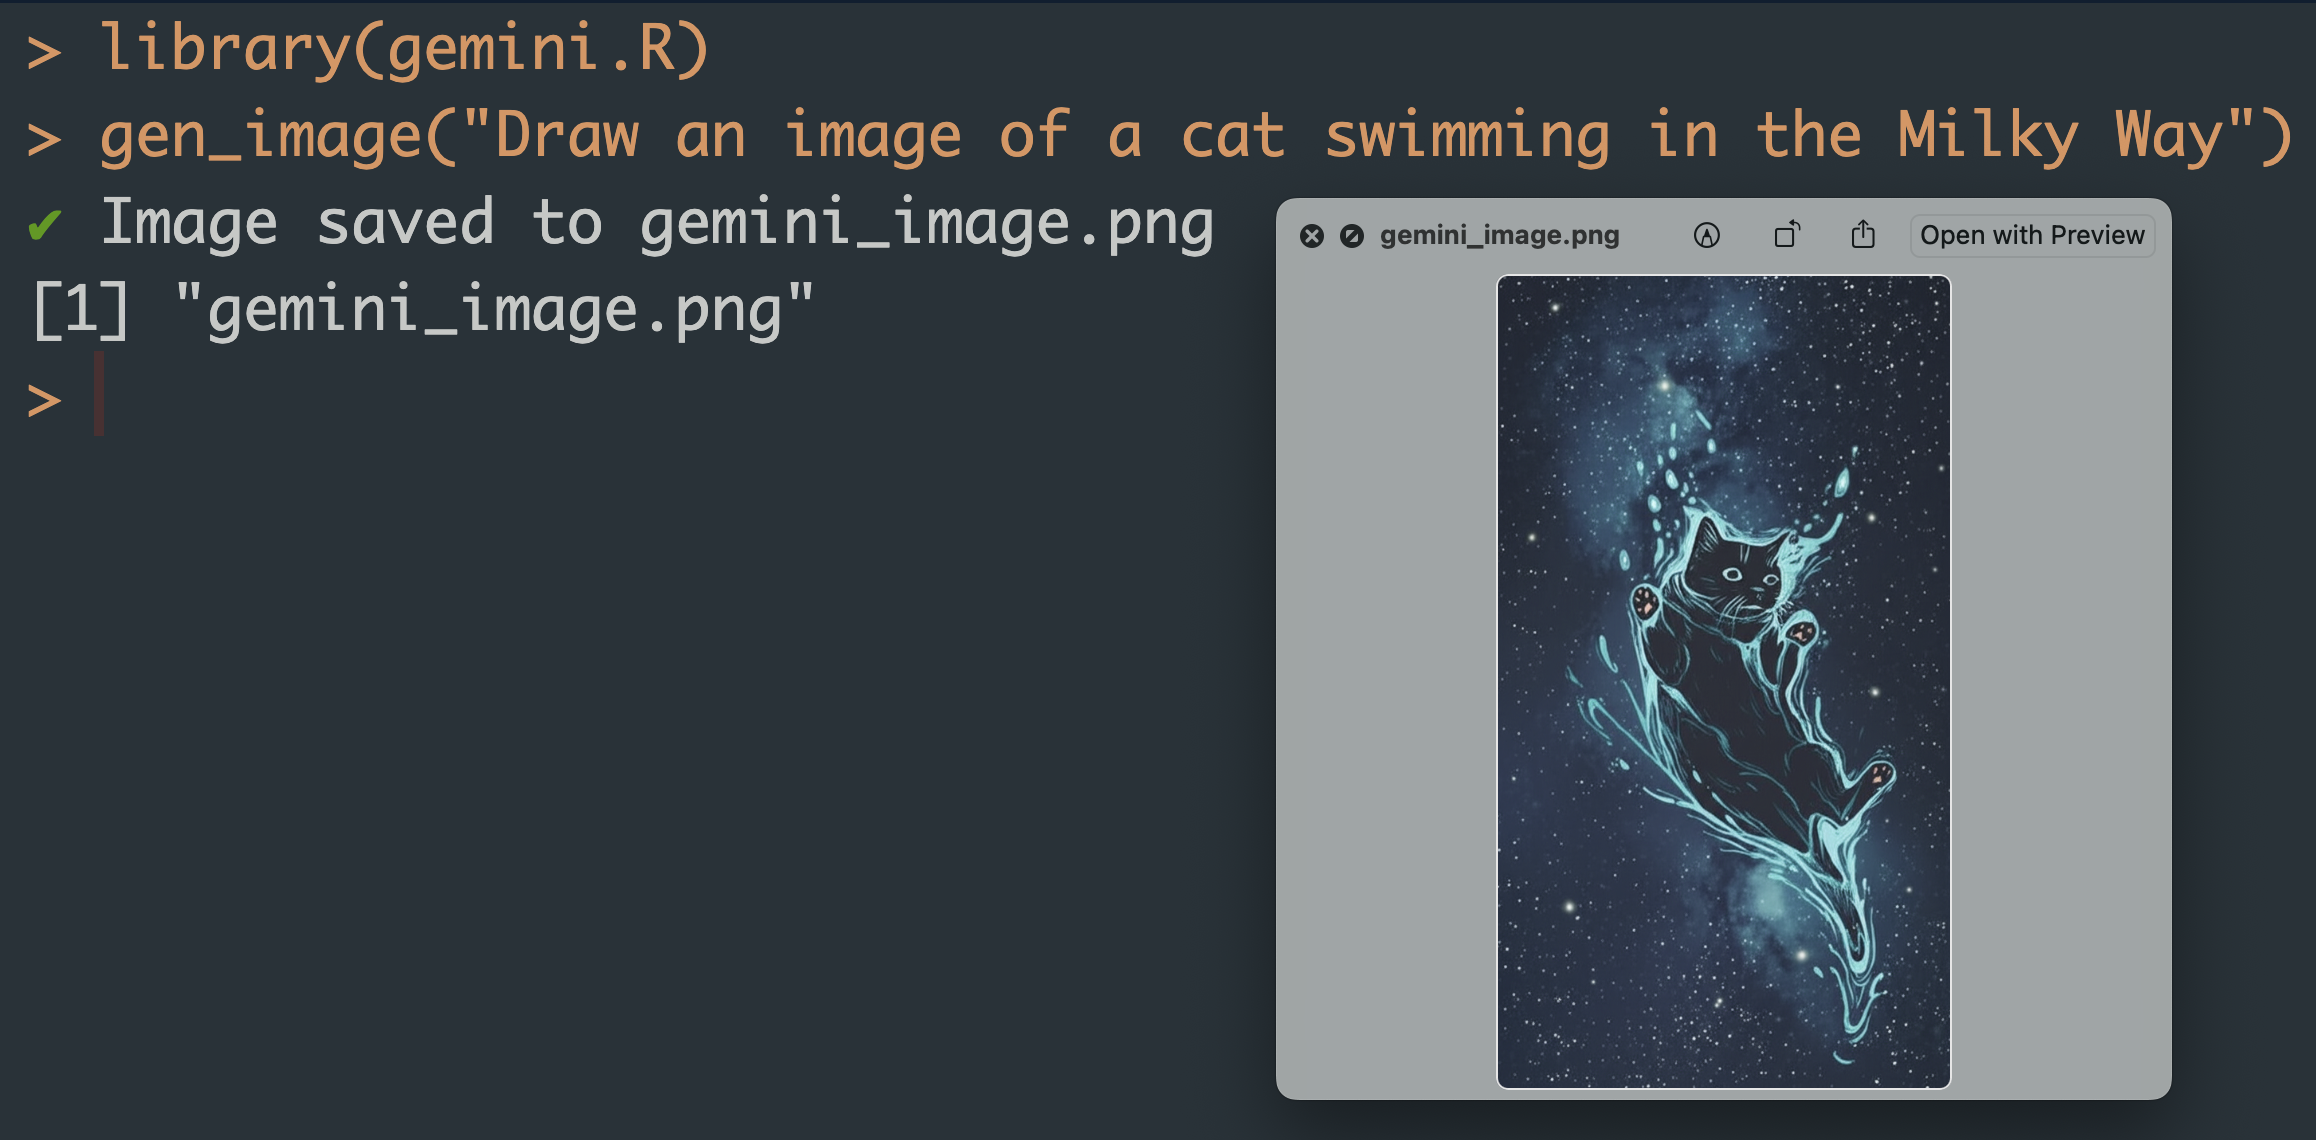Click the green success checkmark

[45, 226]
